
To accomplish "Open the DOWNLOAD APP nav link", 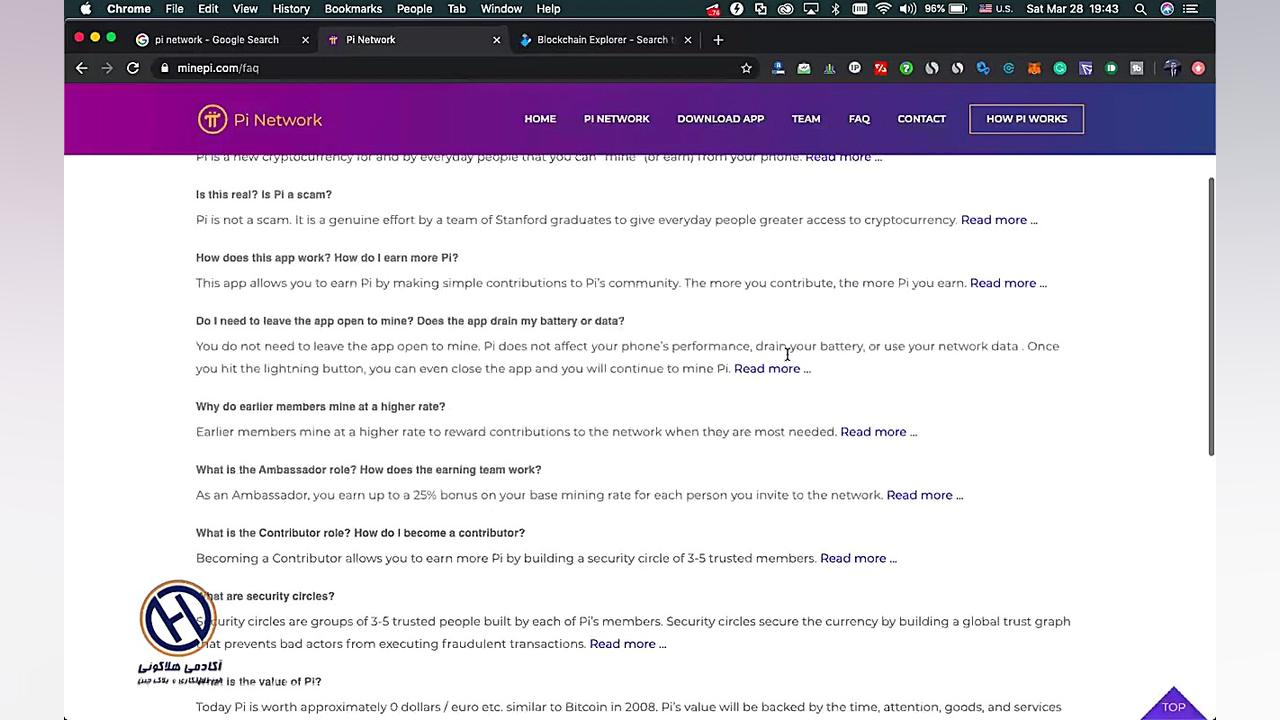I will [x=720, y=119].
